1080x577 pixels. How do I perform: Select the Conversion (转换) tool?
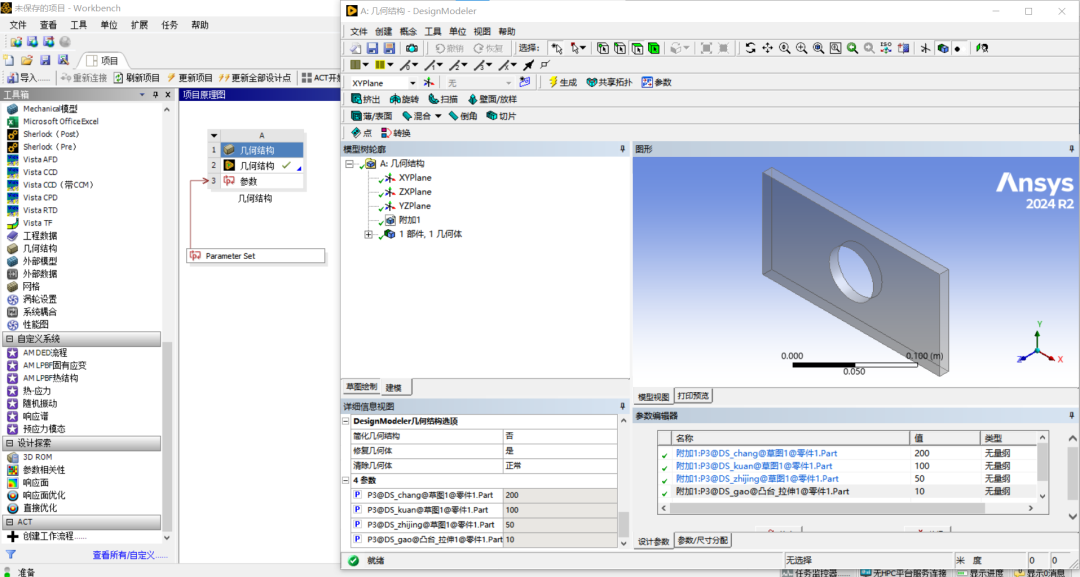coord(395,133)
